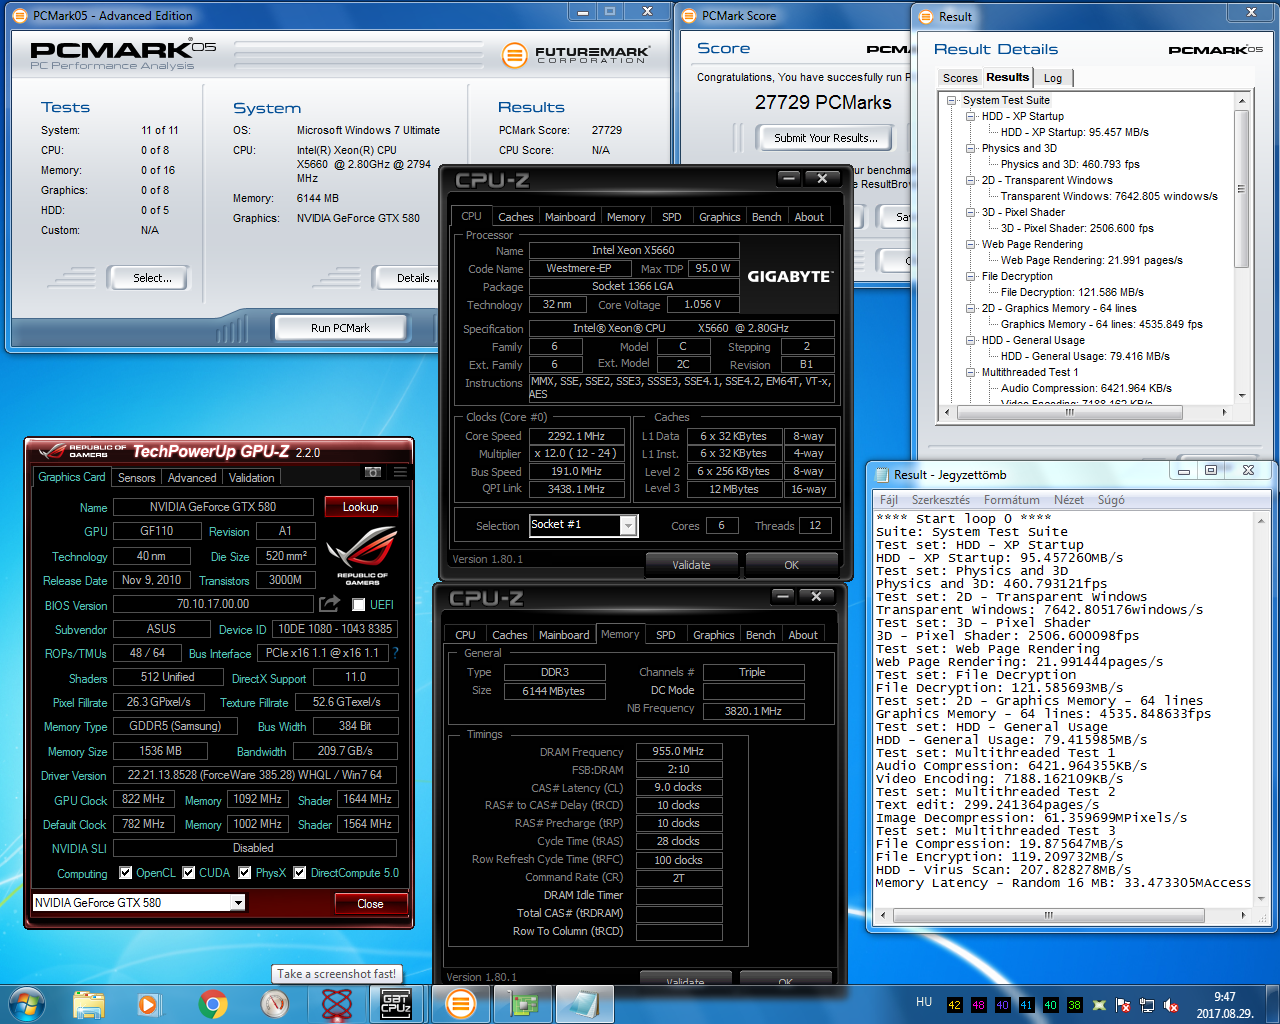Collapse the Web Page Rendering node
The image size is (1280, 1024).
point(970,244)
